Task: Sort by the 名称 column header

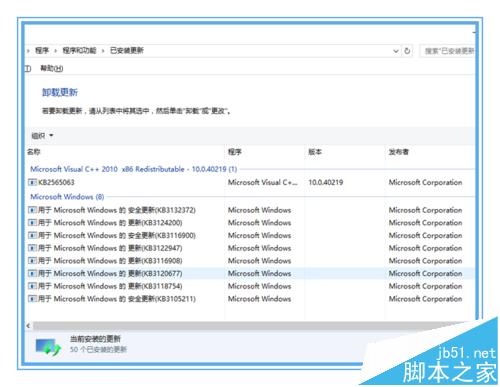Action: [33, 152]
